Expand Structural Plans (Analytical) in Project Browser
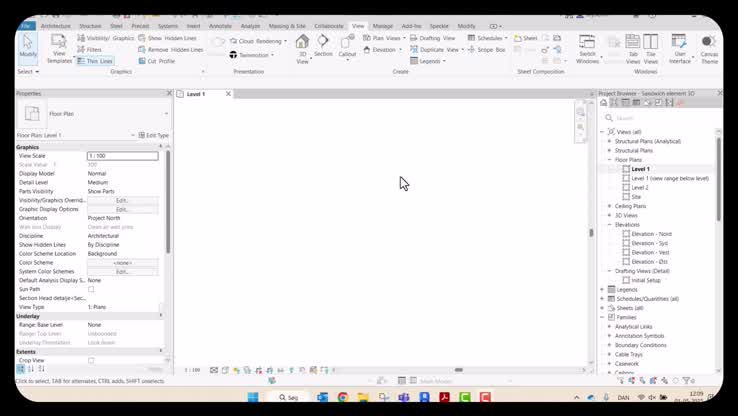This screenshot has width=738, height=416. pyautogui.click(x=610, y=141)
